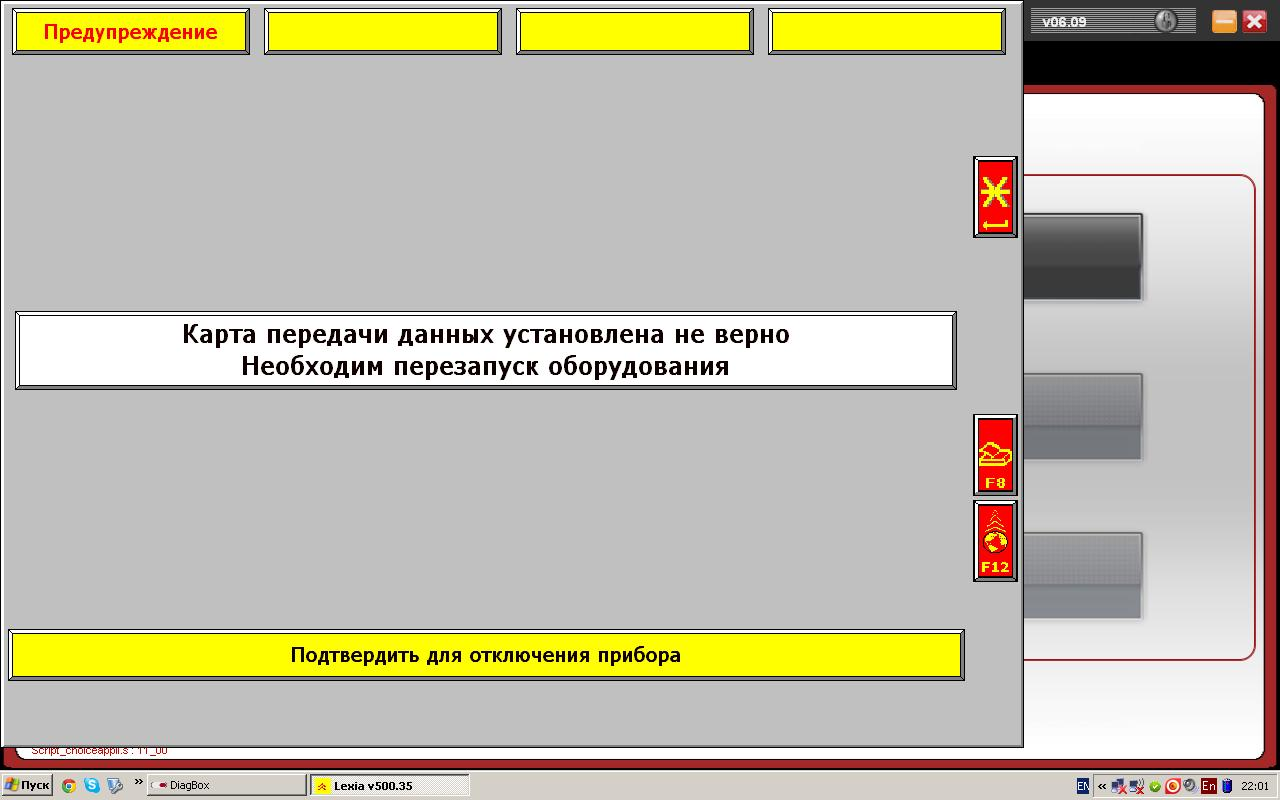Click the bottom grey button in DiagBox window
1280x800 pixels.
point(1082,575)
